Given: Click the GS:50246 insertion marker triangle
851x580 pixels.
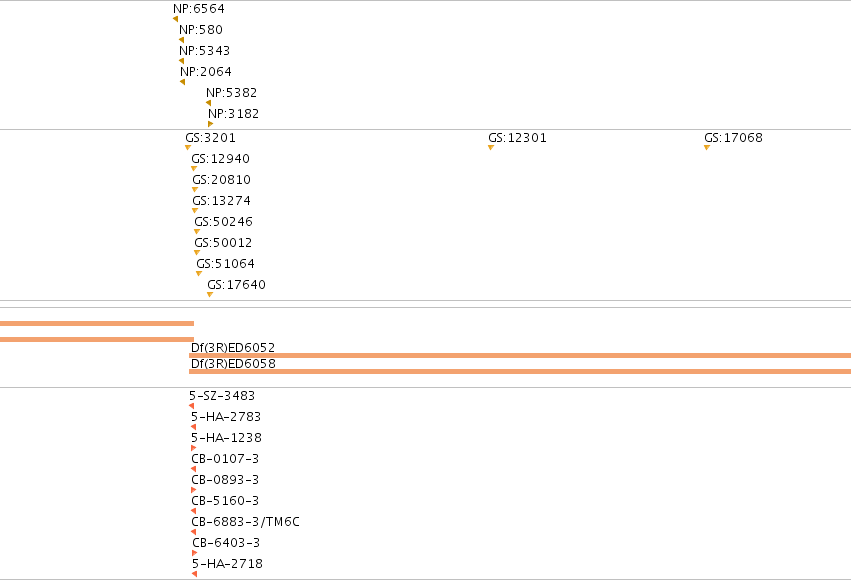Looking at the screenshot, I should [x=197, y=232].
